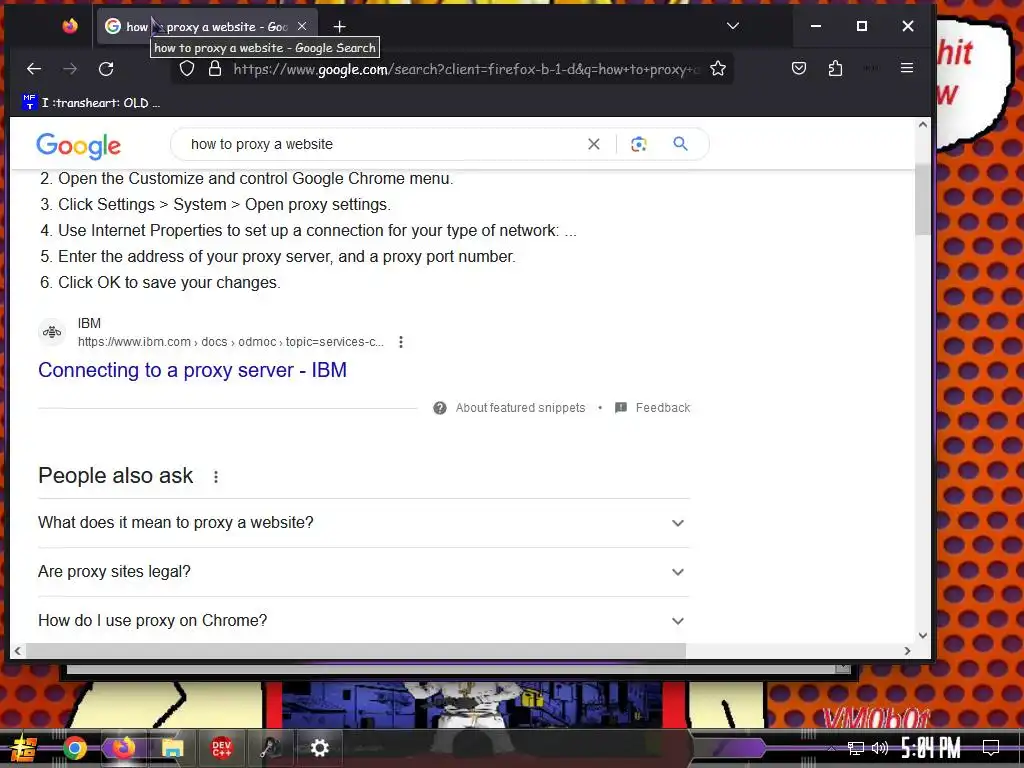
Task: Submit search with the magnifying glass icon
Action: (680, 144)
